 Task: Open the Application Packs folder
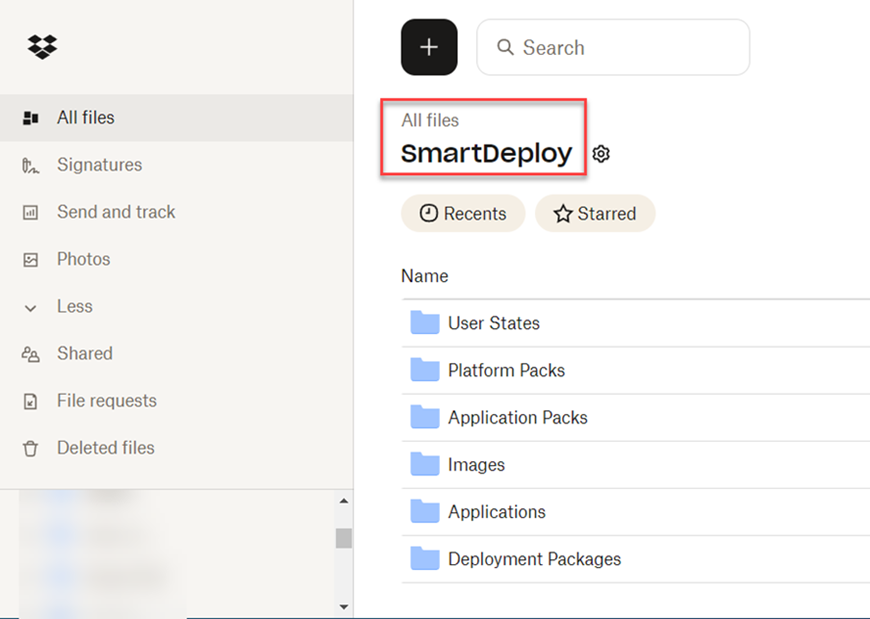[518, 417]
